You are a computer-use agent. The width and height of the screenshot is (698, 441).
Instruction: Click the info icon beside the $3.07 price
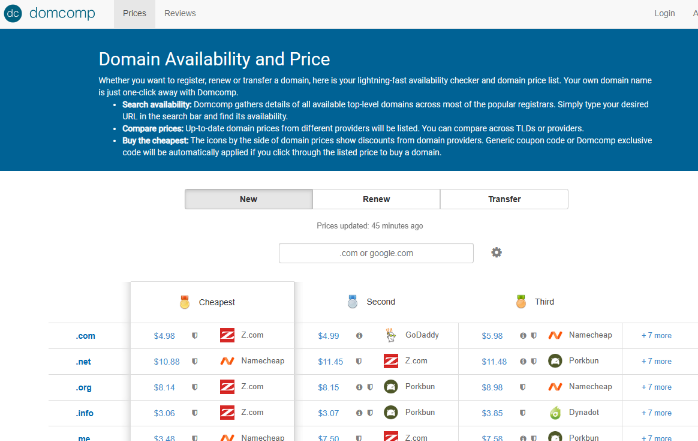(x=359, y=413)
